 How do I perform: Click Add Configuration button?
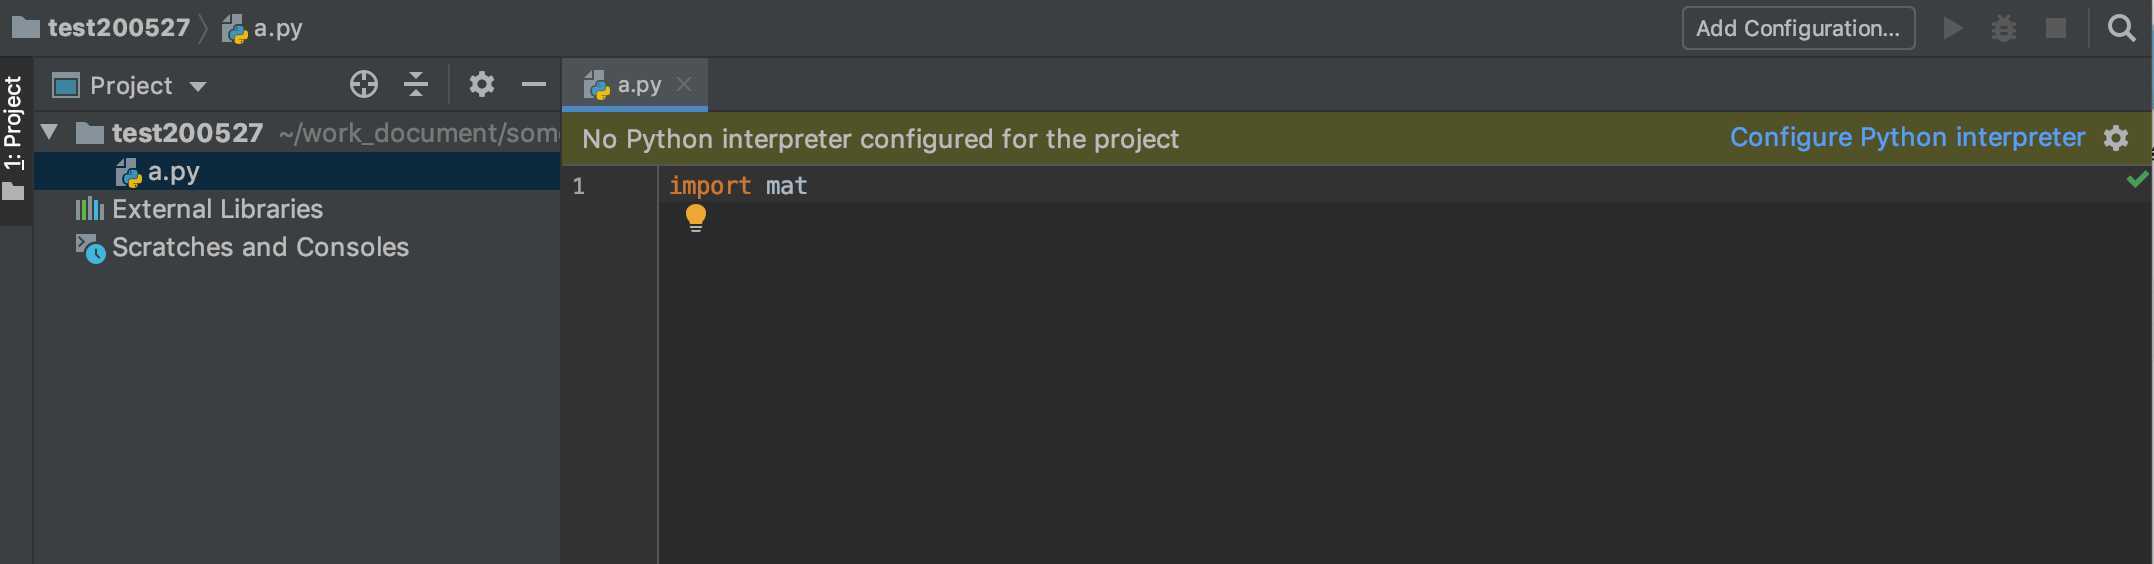[1798, 28]
